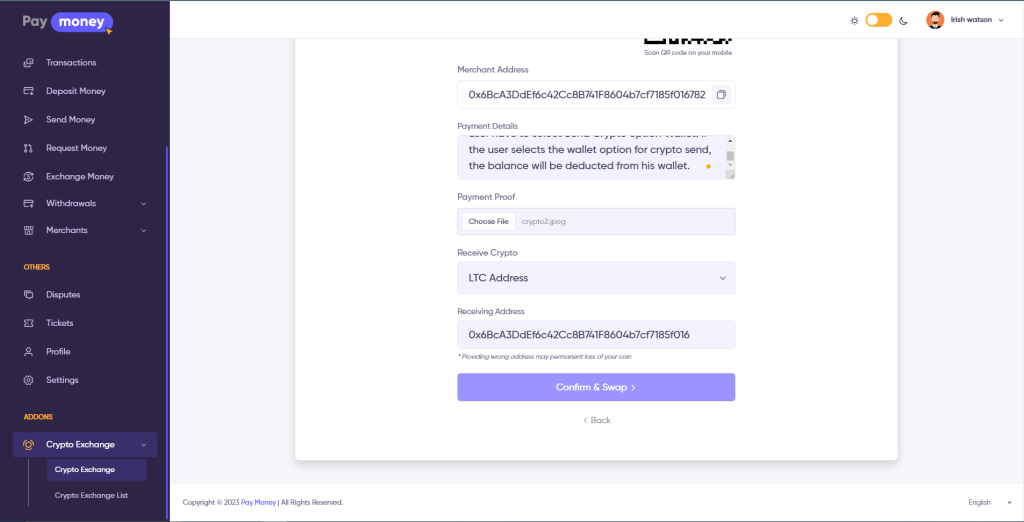Click the Receiving Address input field
1024x522 pixels.
[x=596, y=335]
